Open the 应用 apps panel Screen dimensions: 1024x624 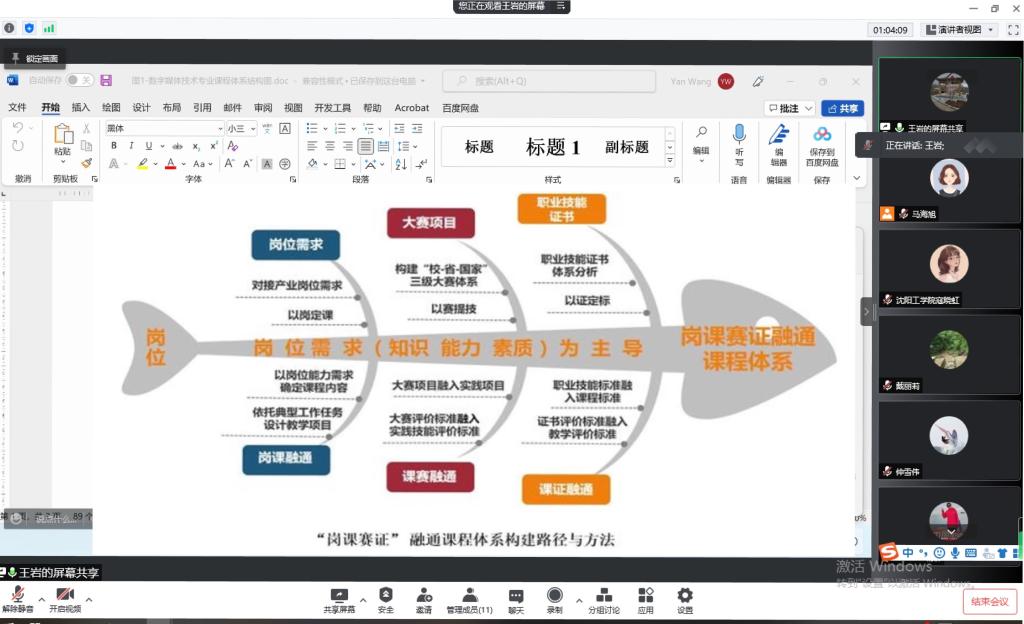coord(646,601)
